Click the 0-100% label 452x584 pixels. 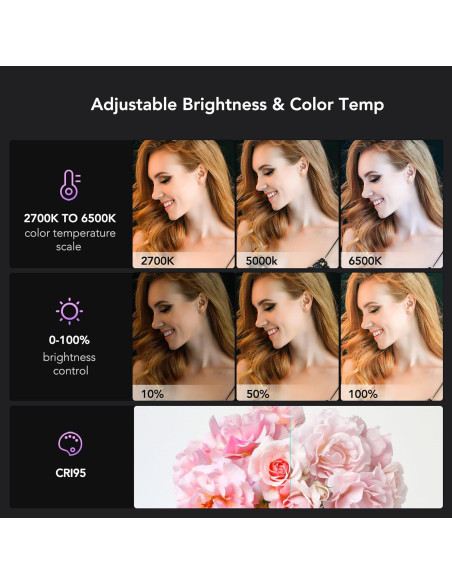pos(69,340)
